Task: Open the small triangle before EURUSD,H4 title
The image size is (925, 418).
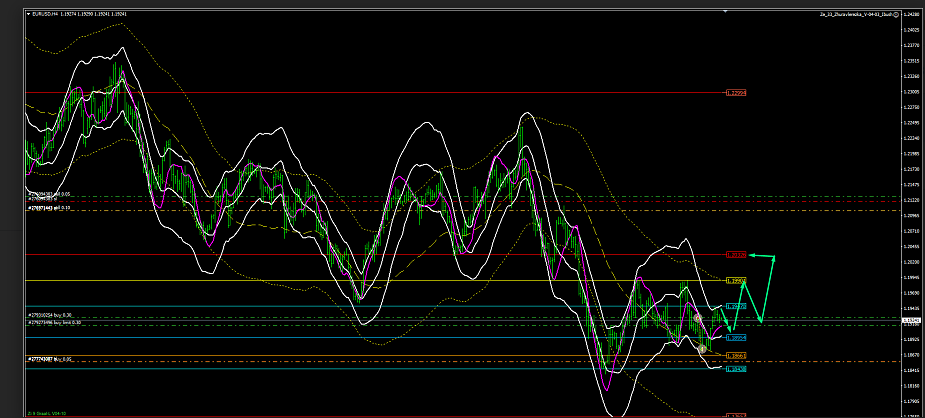Action: 28,14
